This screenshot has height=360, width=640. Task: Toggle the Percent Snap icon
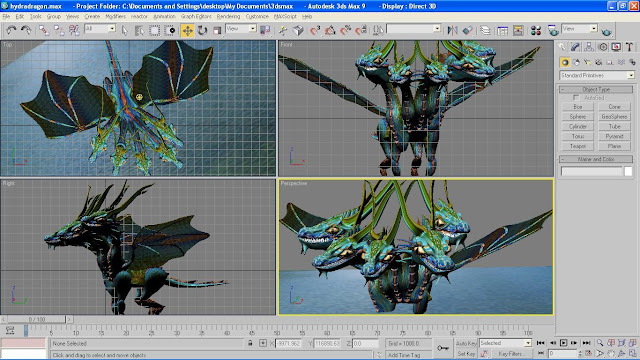click(345, 30)
